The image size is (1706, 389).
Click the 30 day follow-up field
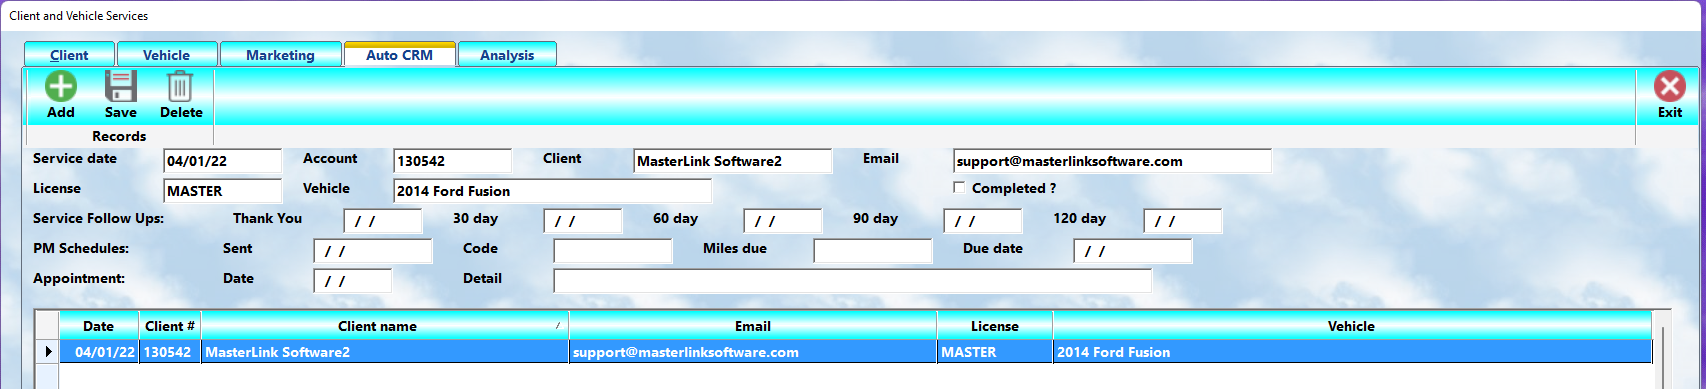coord(583,221)
